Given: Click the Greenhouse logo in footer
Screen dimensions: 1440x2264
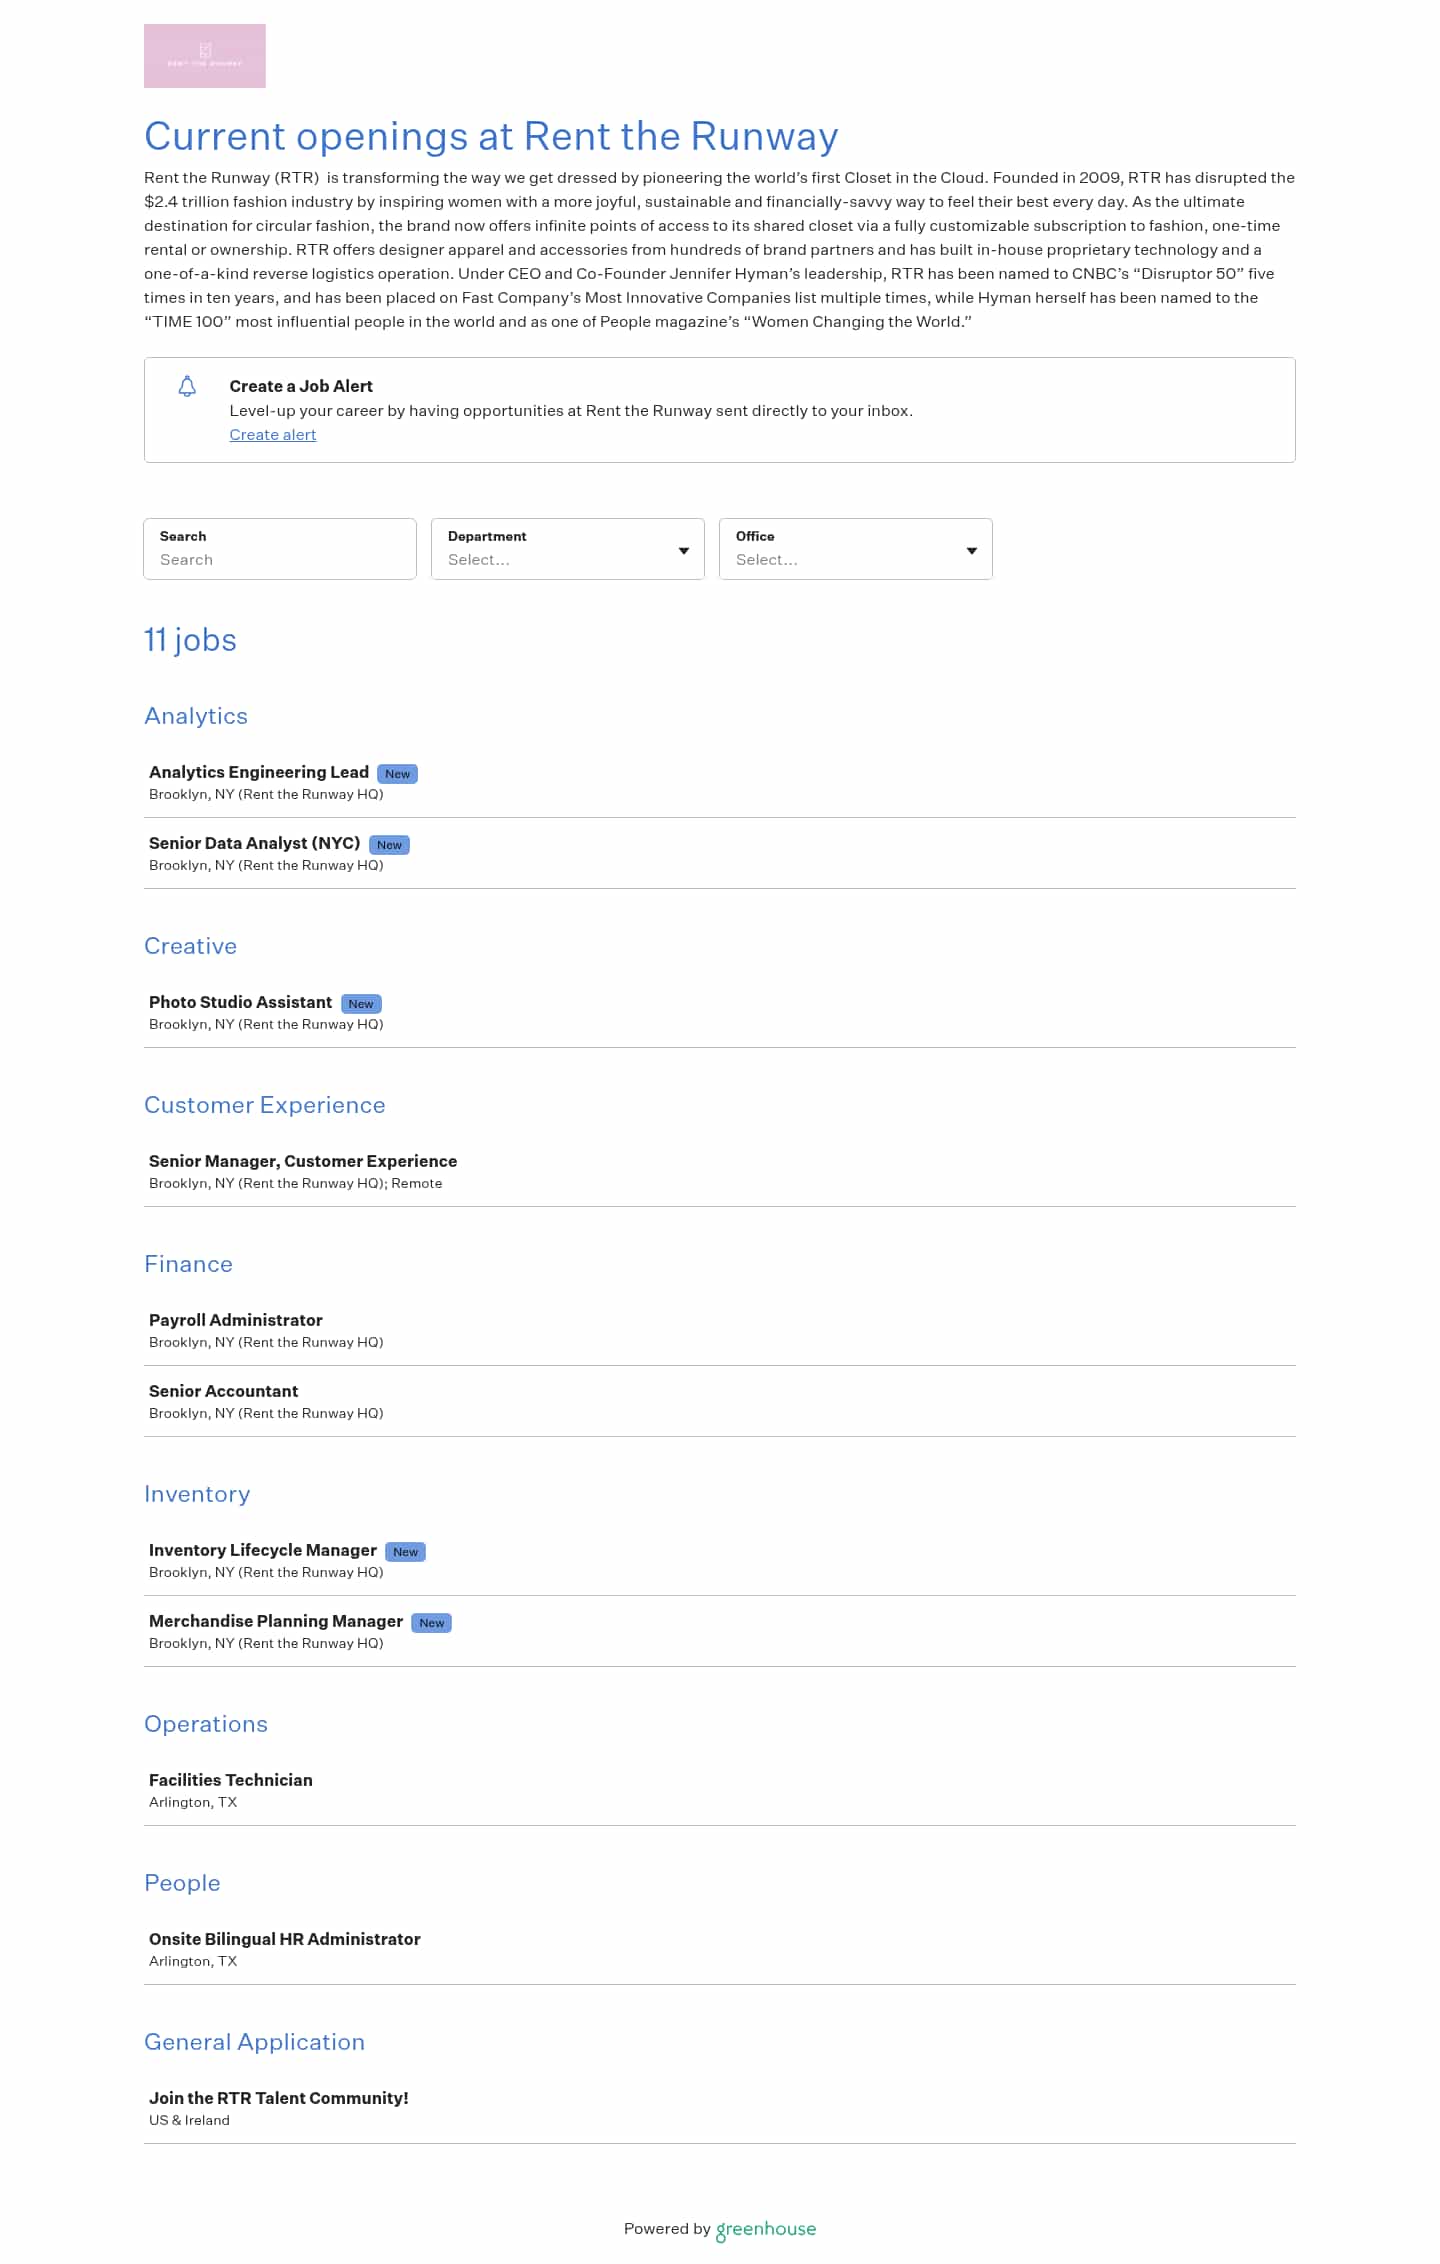Looking at the screenshot, I should 766,2229.
